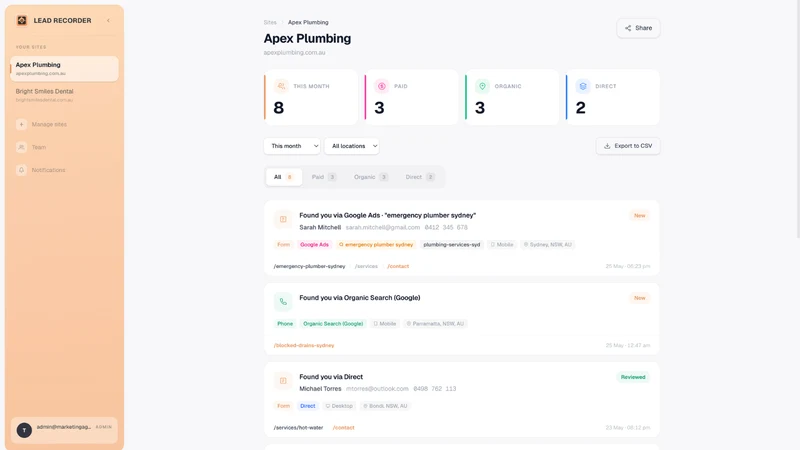
Task: Click the Lead Recorder logo icon
Action: 22,20
